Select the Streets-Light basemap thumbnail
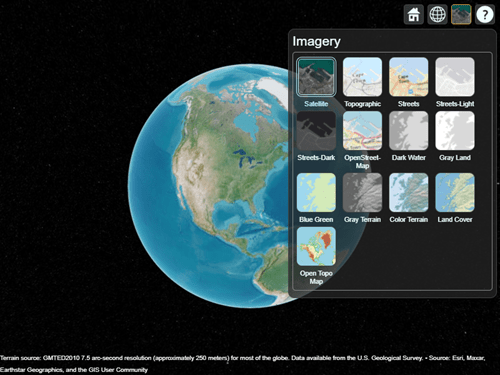The width and height of the screenshot is (500, 375). pos(455,77)
